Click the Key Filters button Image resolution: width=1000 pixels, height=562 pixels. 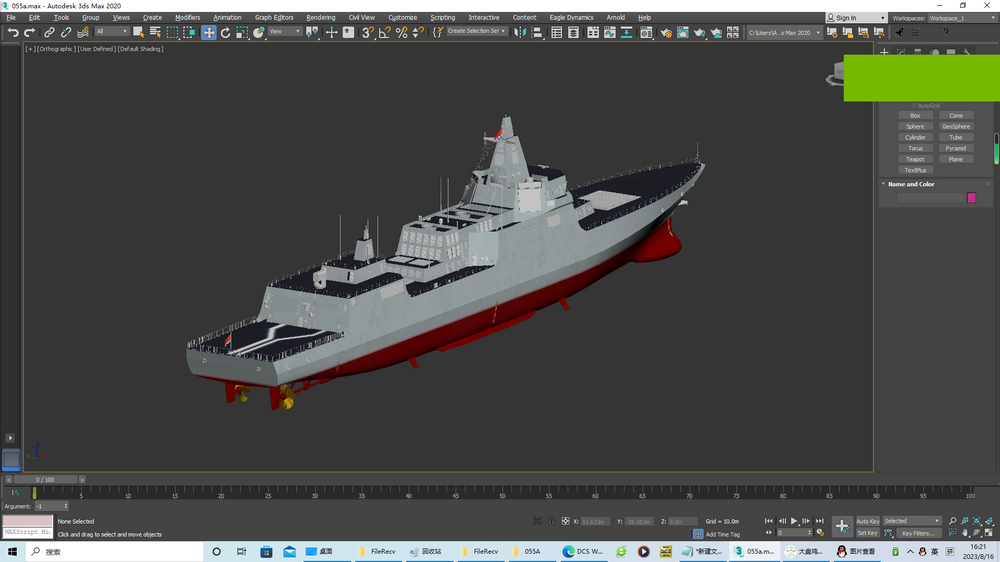pos(917,533)
